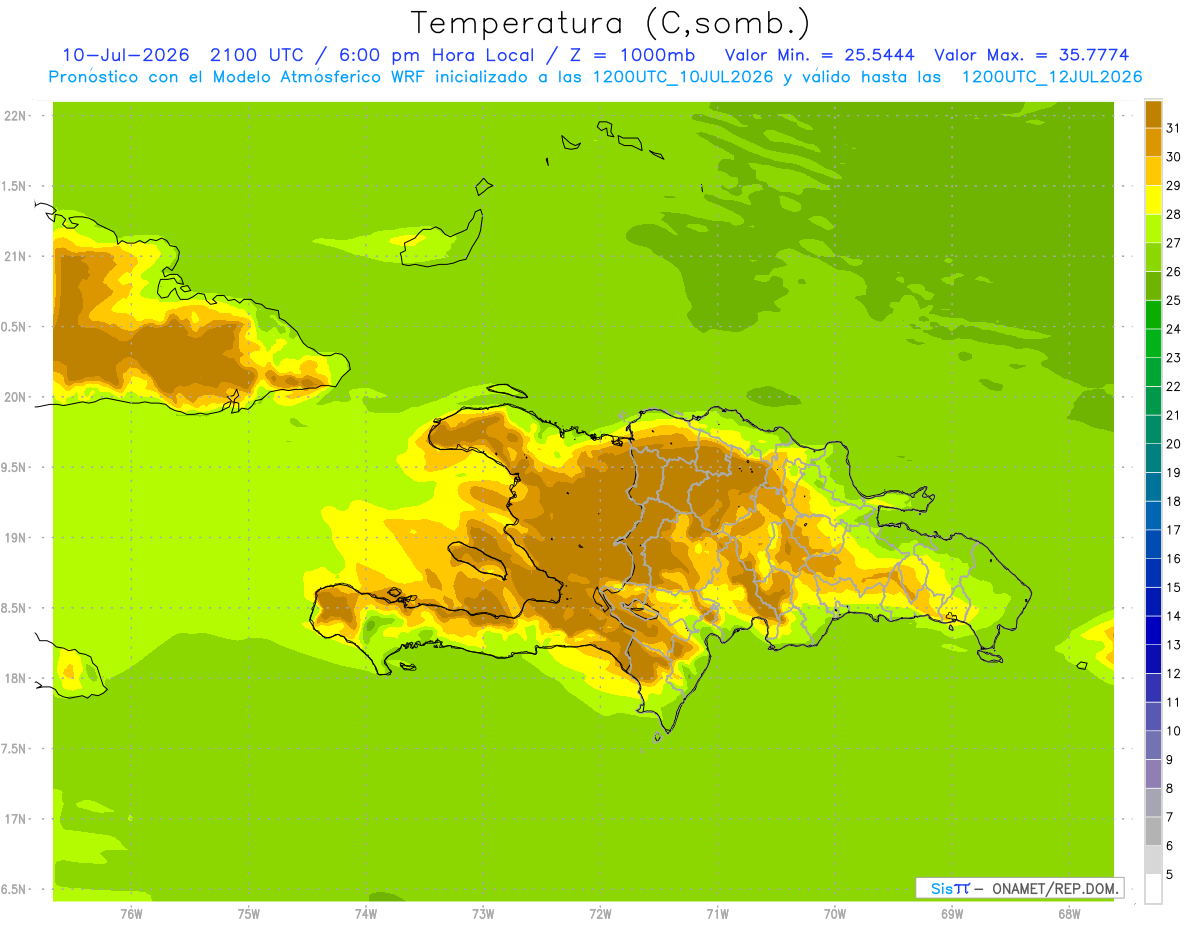Click the "5" color scale label
Screen dimensions: 1200x927
1170,875
